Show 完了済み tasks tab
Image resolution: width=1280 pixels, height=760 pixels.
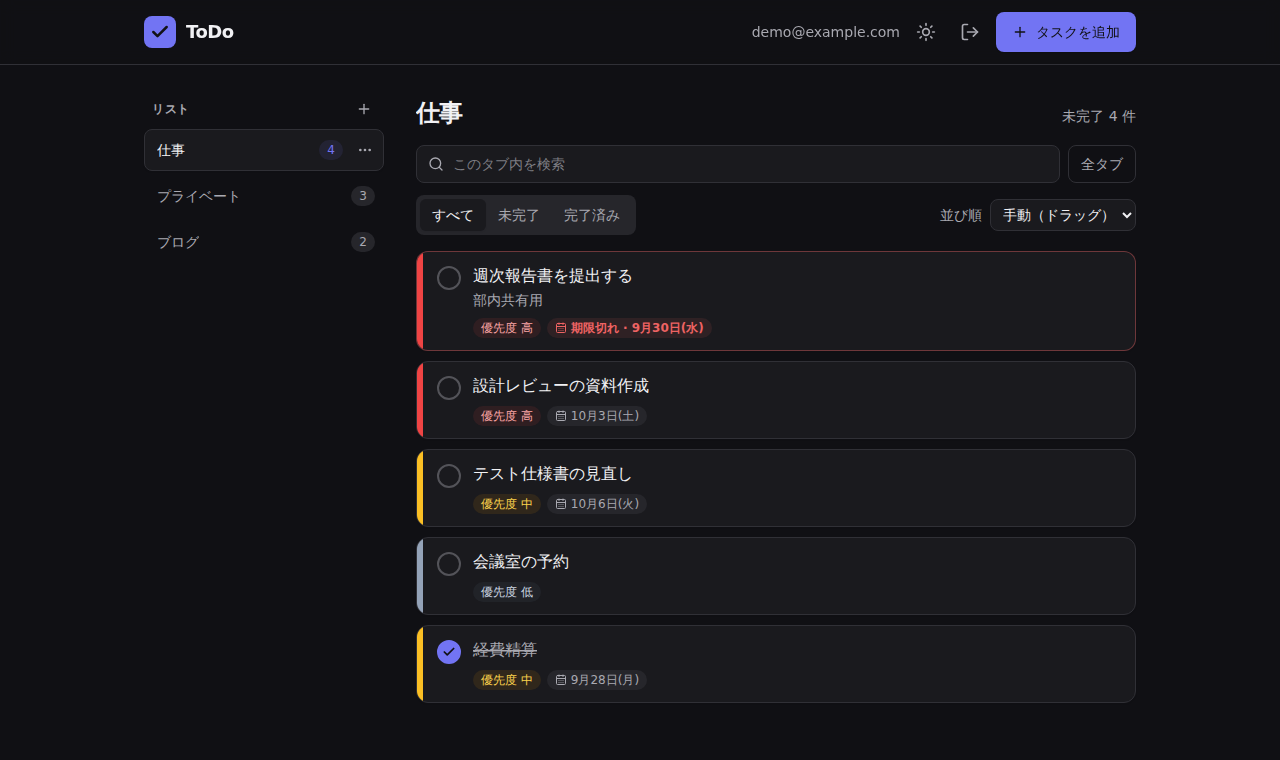[x=592, y=215]
